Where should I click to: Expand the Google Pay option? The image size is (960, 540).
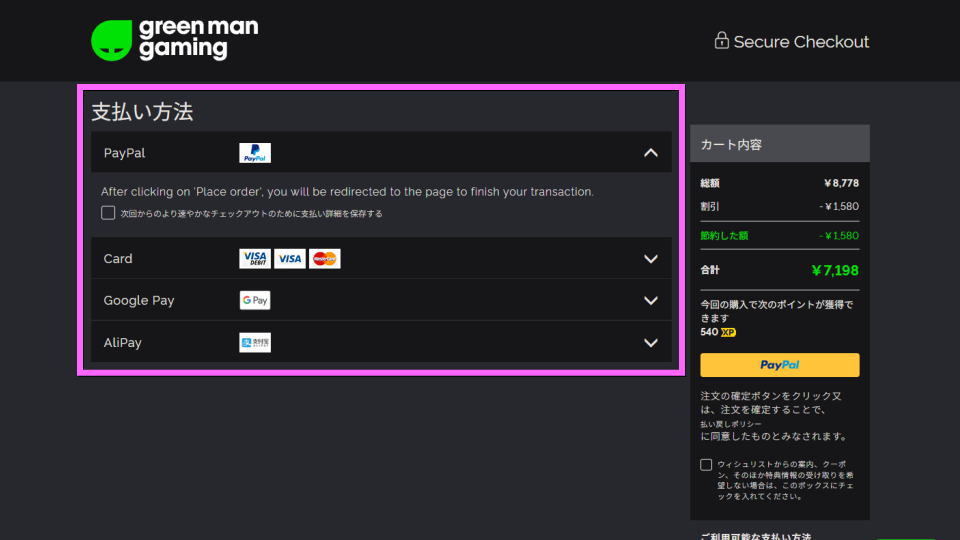651,301
